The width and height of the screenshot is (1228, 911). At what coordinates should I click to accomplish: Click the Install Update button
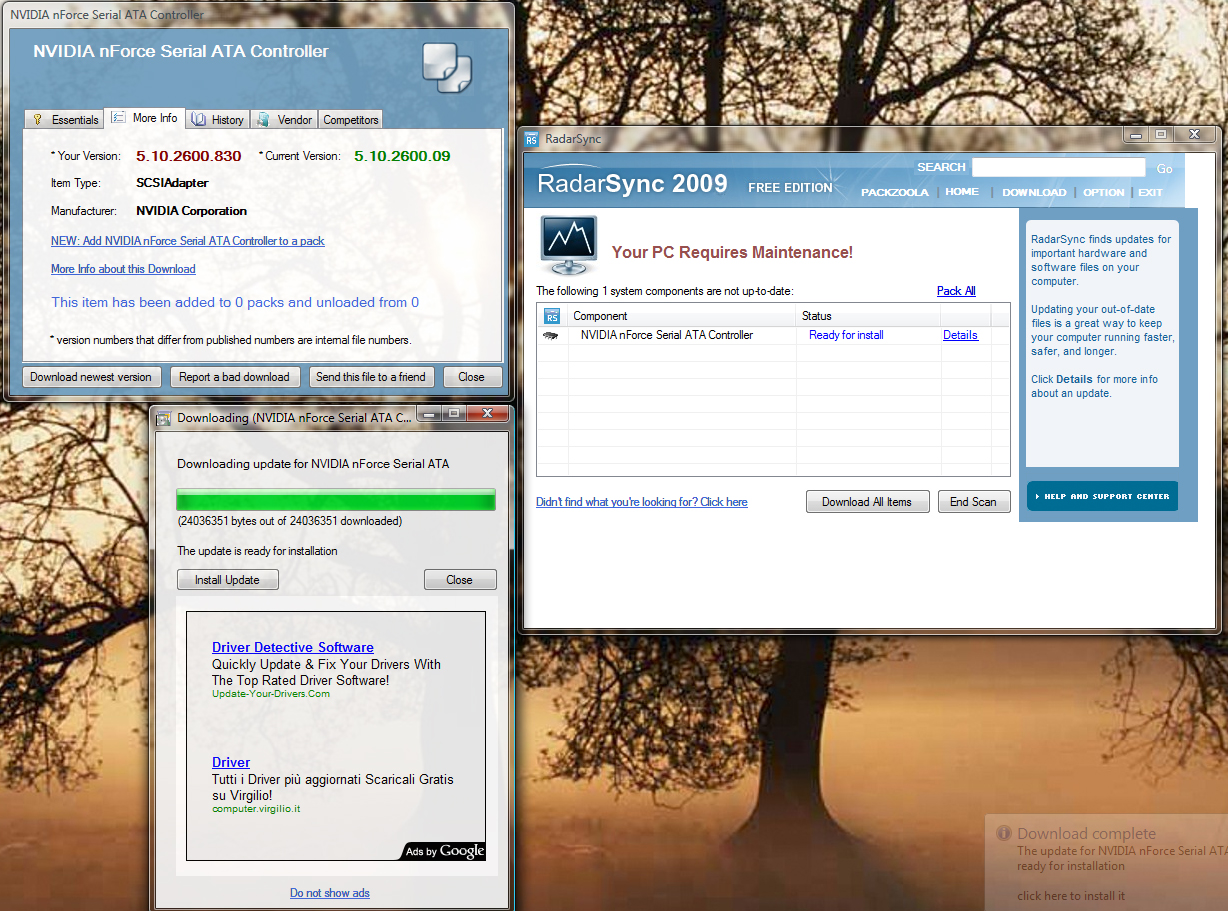click(227, 580)
